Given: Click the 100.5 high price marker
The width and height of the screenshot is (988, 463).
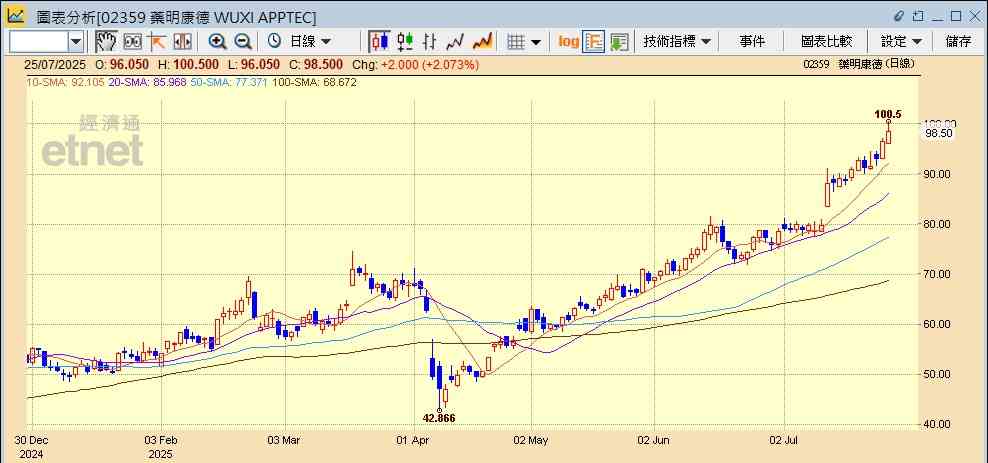Looking at the screenshot, I should (888, 114).
